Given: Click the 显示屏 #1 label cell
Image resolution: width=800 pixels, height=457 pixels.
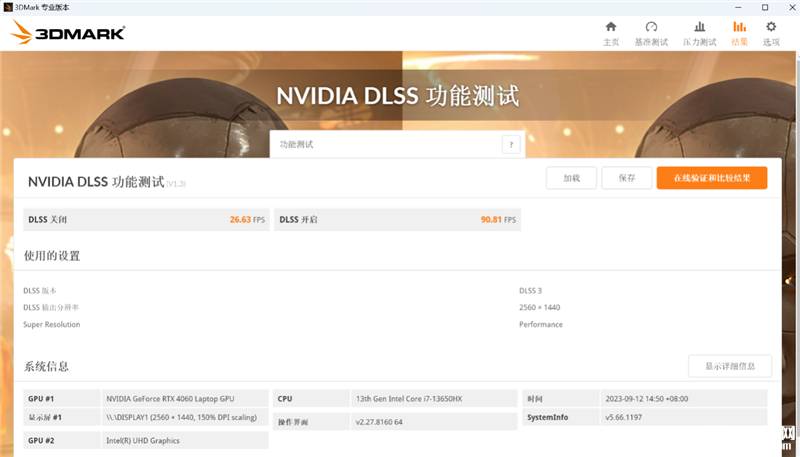Looking at the screenshot, I should point(62,417).
